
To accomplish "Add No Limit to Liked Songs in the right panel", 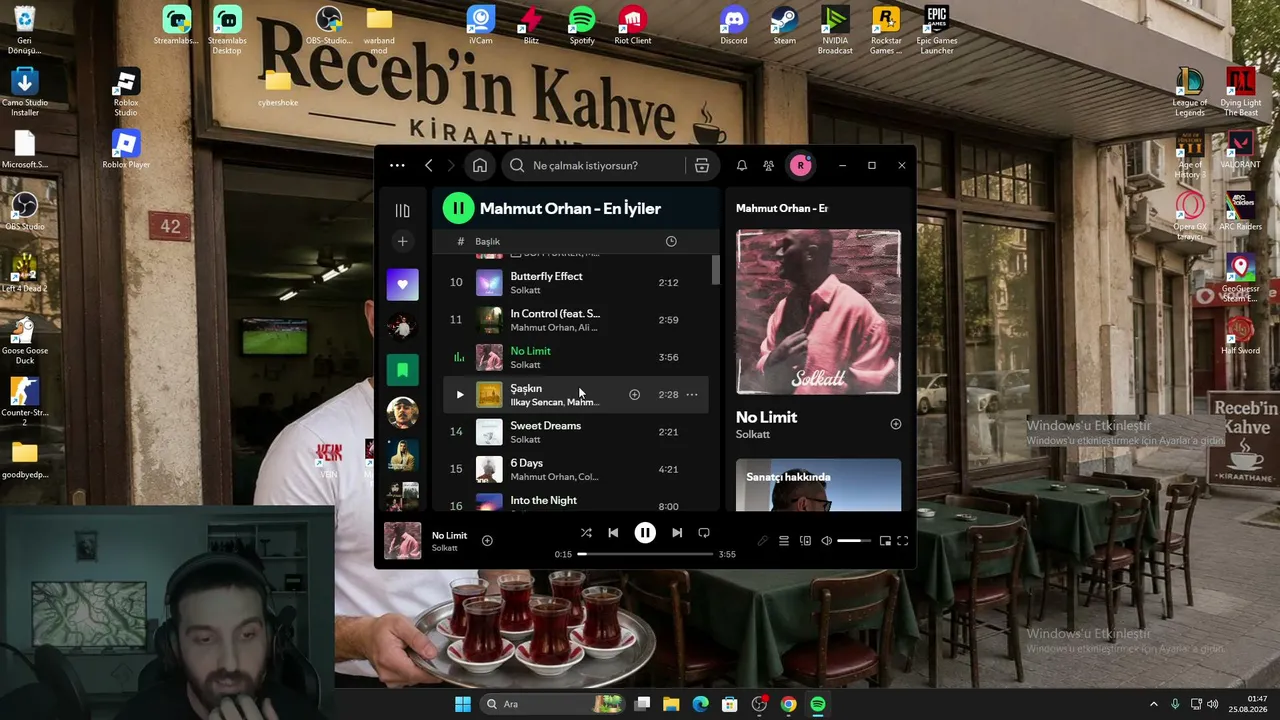I will [895, 424].
